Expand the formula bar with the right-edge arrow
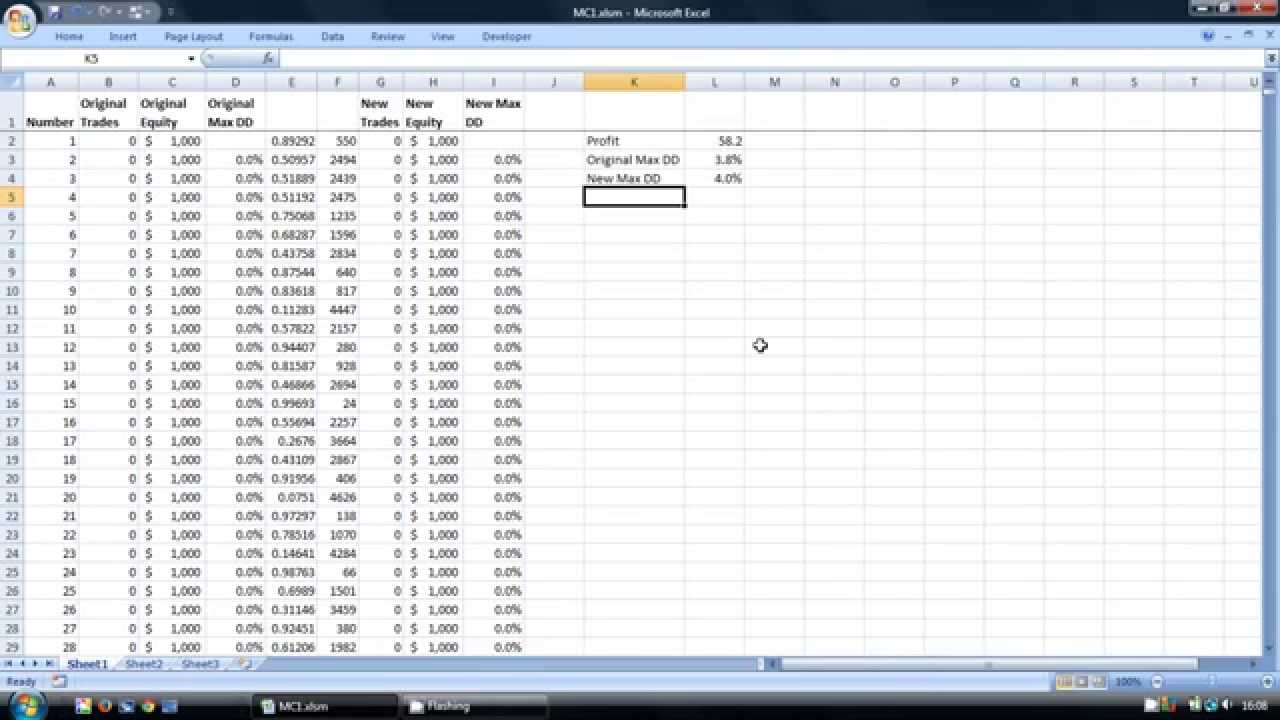 click(x=1272, y=59)
